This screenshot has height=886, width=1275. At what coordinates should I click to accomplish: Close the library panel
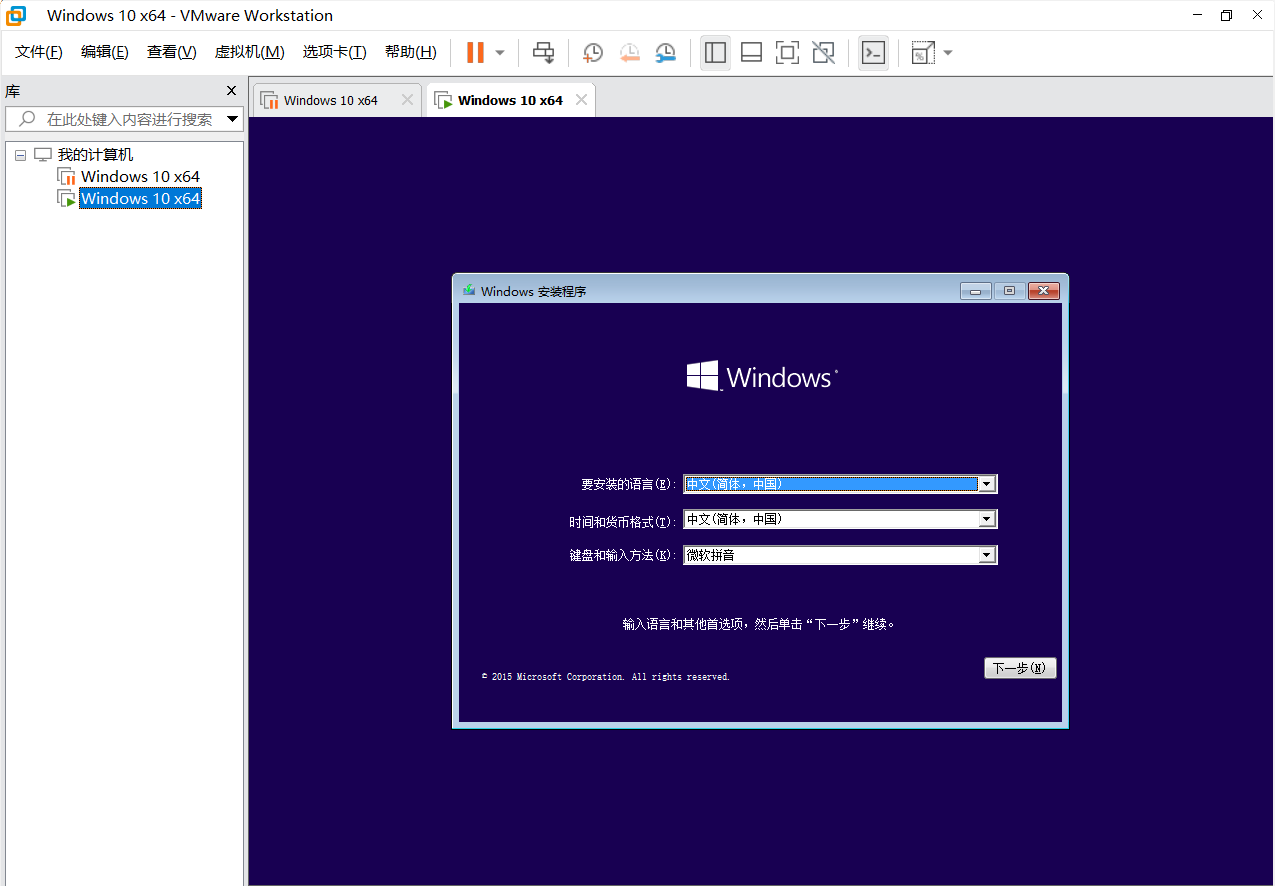232,91
